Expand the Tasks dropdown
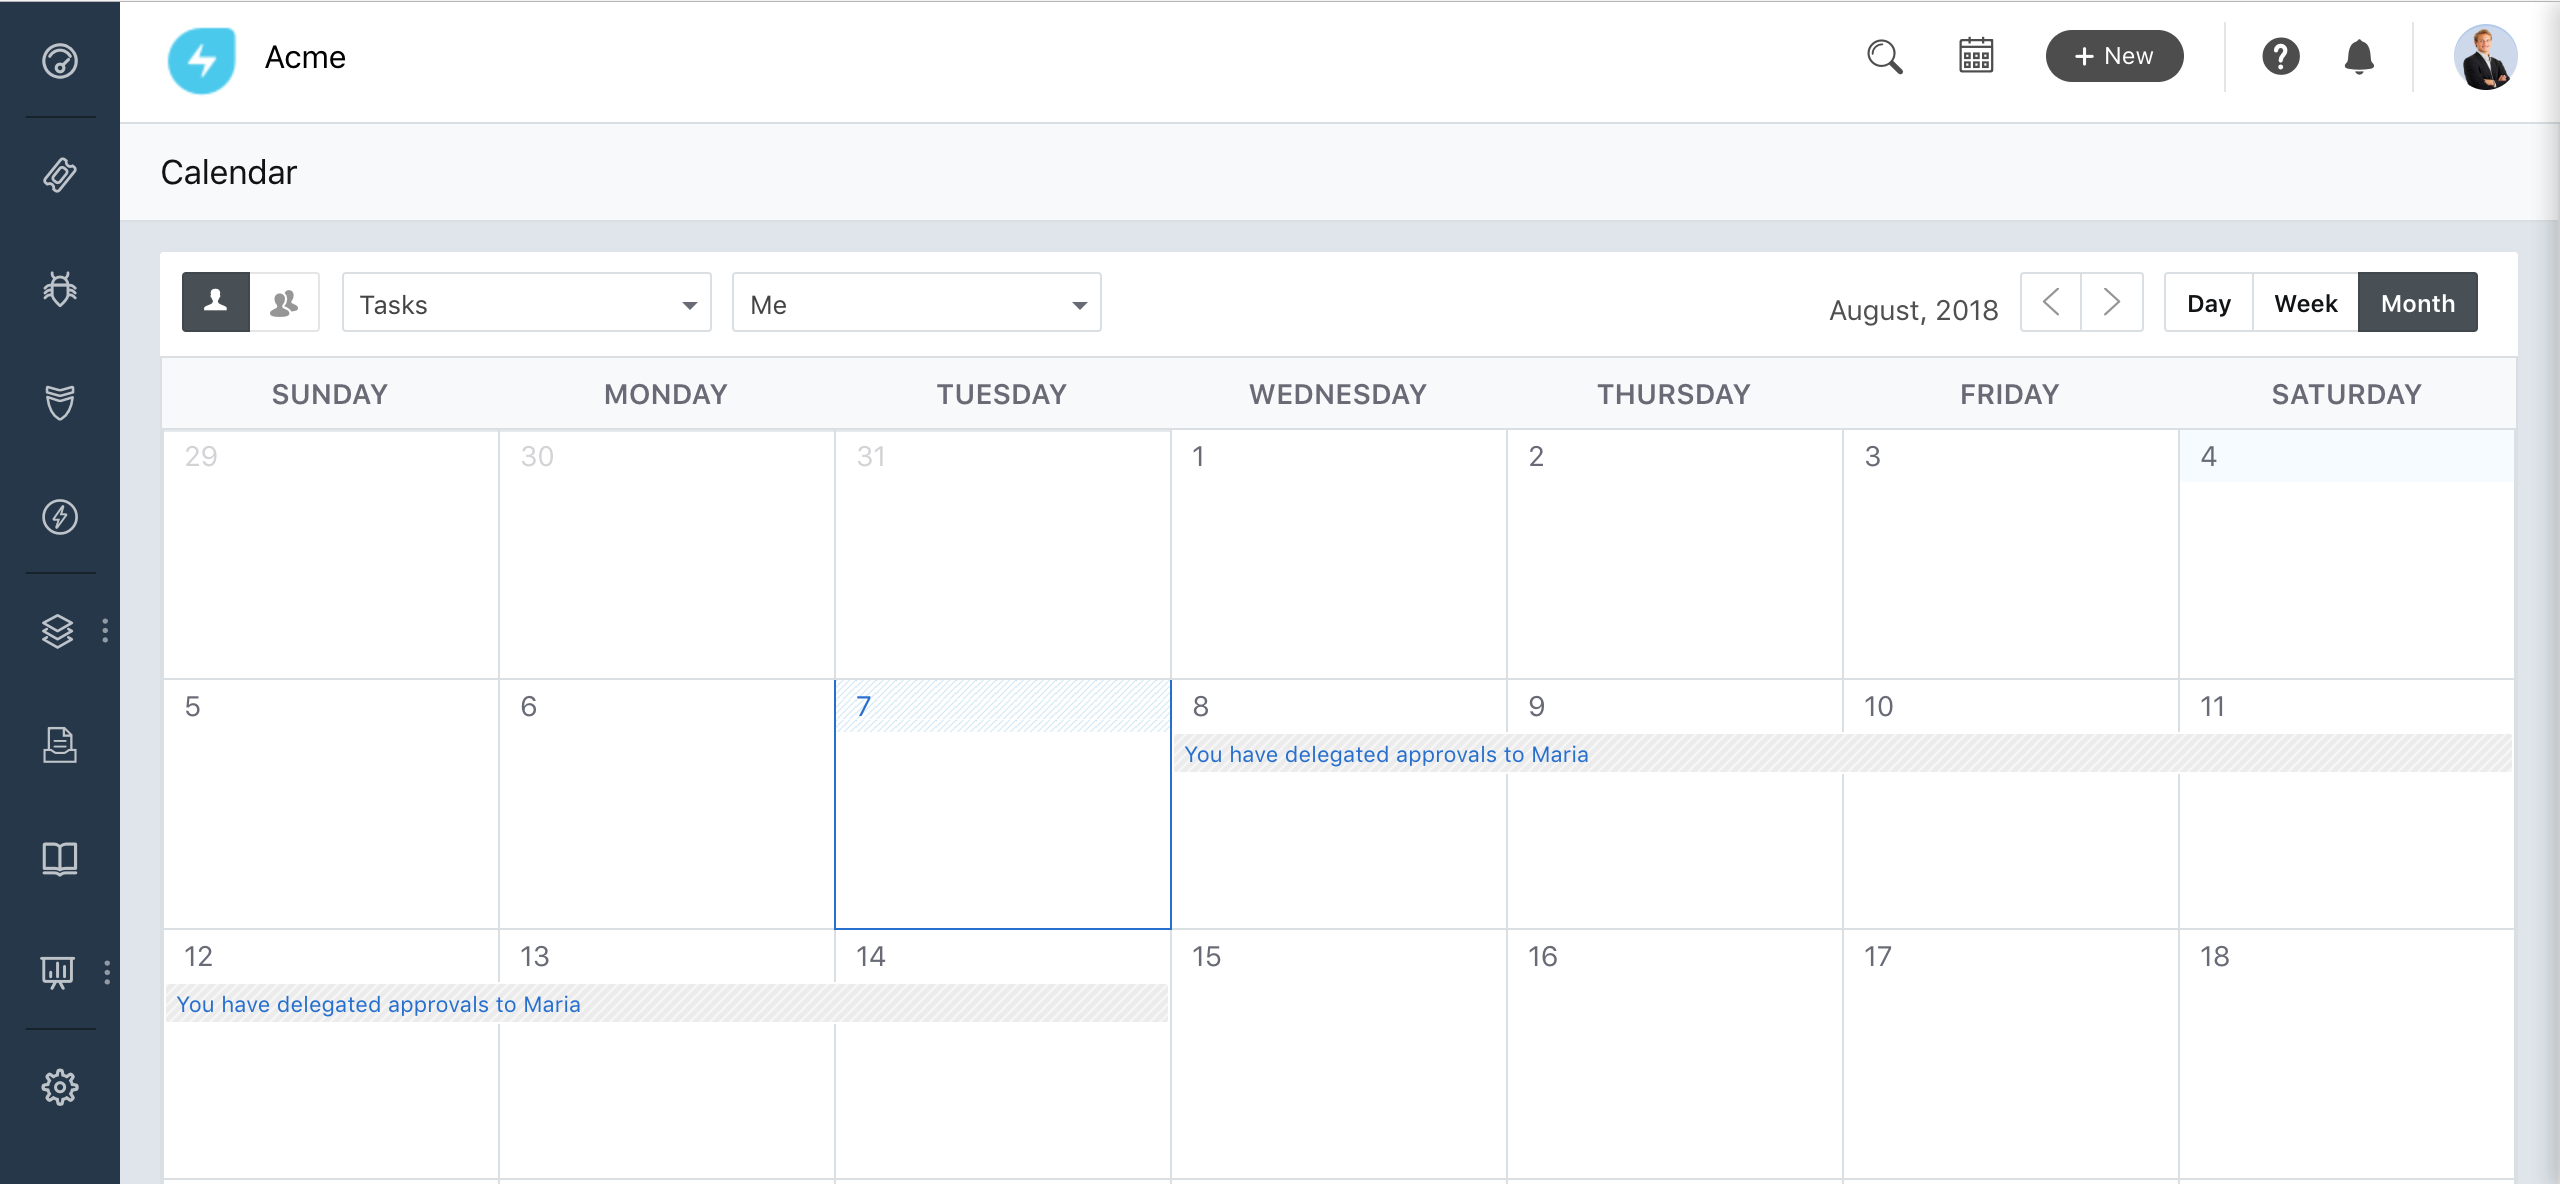The height and width of the screenshot is (1184, 2560). click(526, 304)
